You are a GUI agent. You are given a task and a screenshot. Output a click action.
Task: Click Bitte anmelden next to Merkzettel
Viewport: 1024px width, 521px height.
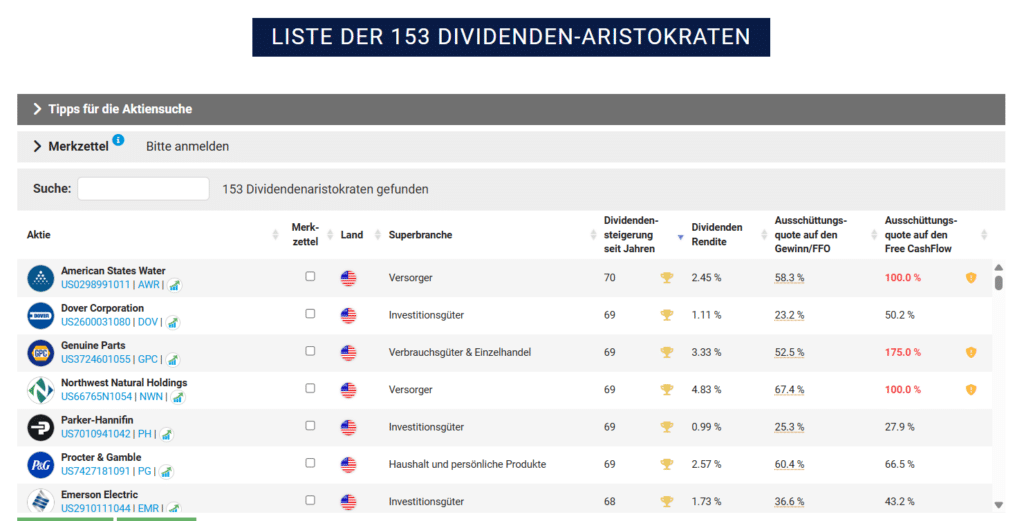coord(187,146)
